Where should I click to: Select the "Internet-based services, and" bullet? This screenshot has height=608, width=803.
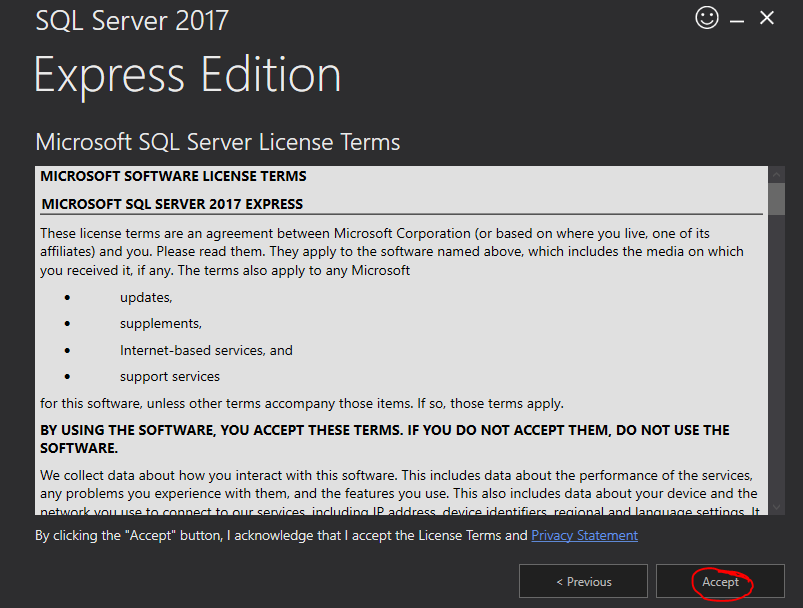click(206, 350)
